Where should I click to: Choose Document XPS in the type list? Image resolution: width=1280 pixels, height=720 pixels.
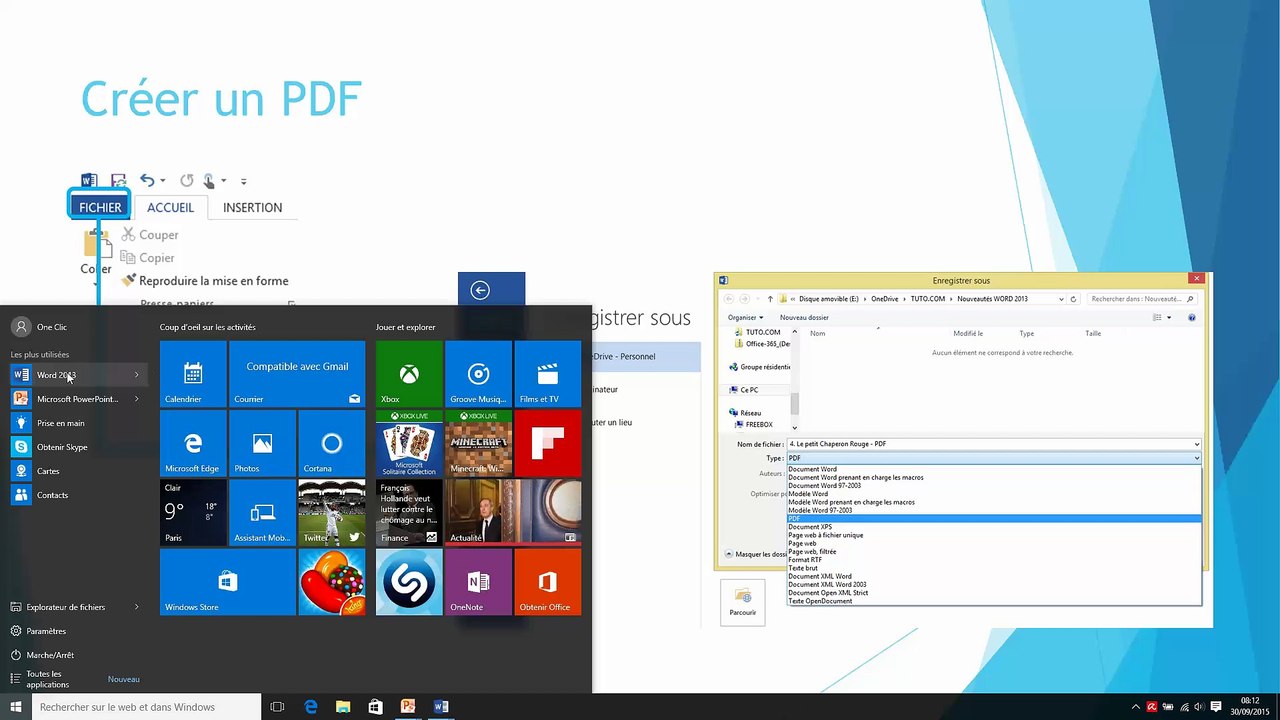[810, 527]
